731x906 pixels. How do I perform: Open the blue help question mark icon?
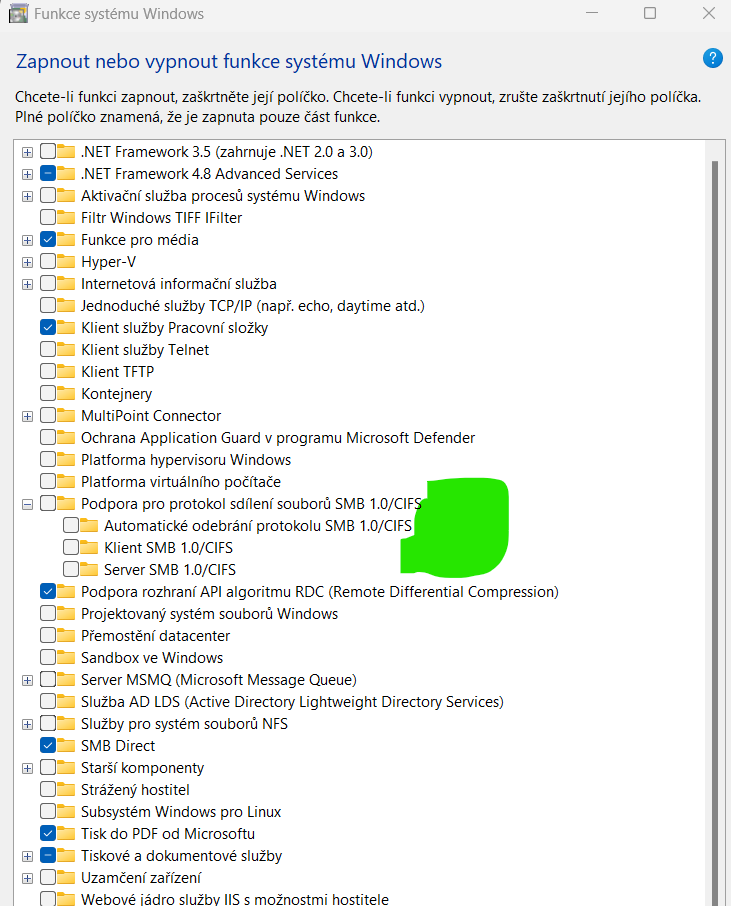point(713,58)
